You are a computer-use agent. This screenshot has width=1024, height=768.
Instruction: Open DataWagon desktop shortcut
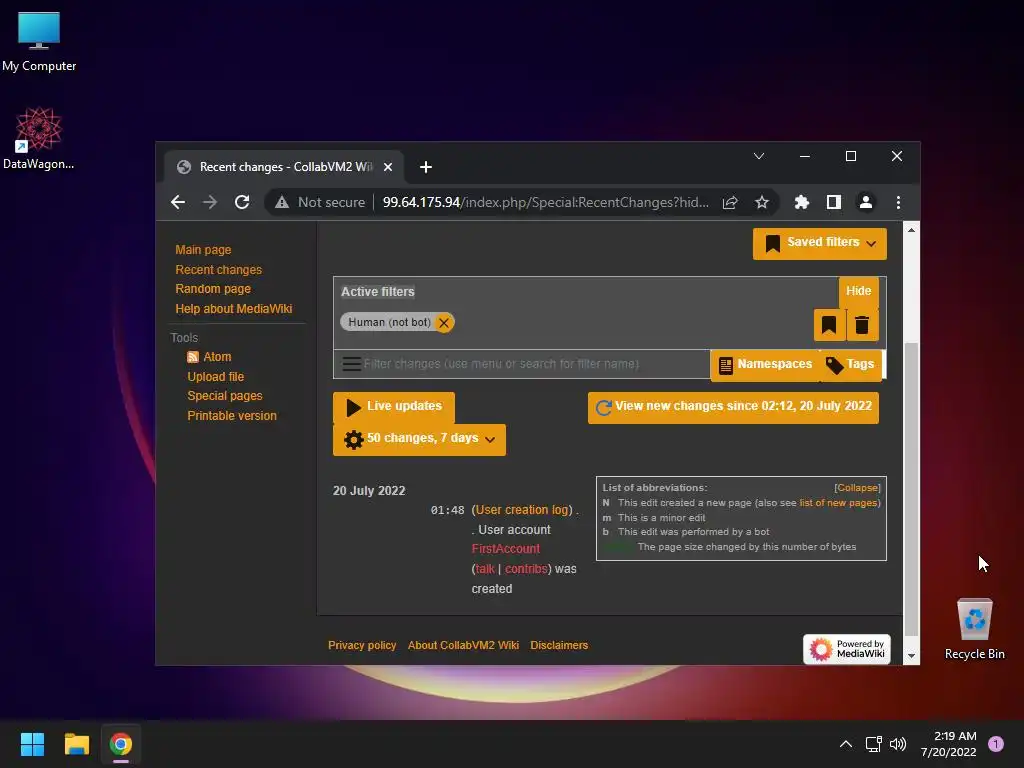point(39,138)
